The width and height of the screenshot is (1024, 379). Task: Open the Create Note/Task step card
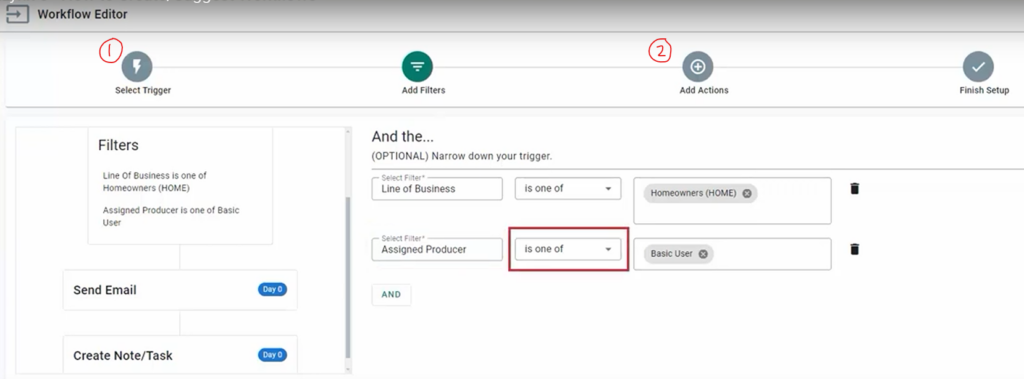click(x=180, y=355)
